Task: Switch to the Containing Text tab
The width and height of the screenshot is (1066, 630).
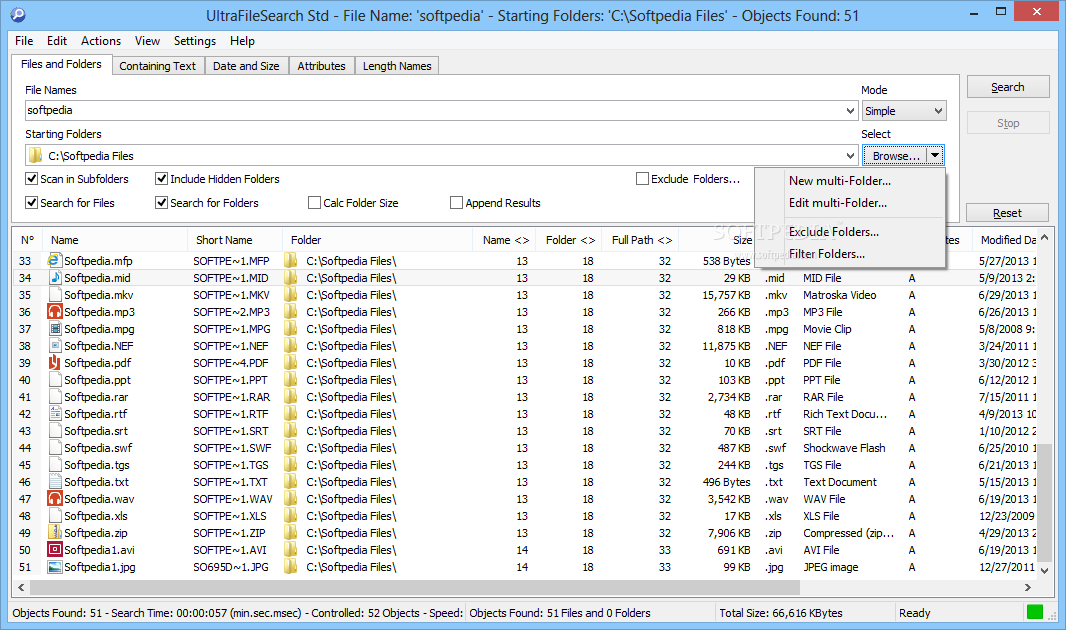Action: tap(158, 66)
